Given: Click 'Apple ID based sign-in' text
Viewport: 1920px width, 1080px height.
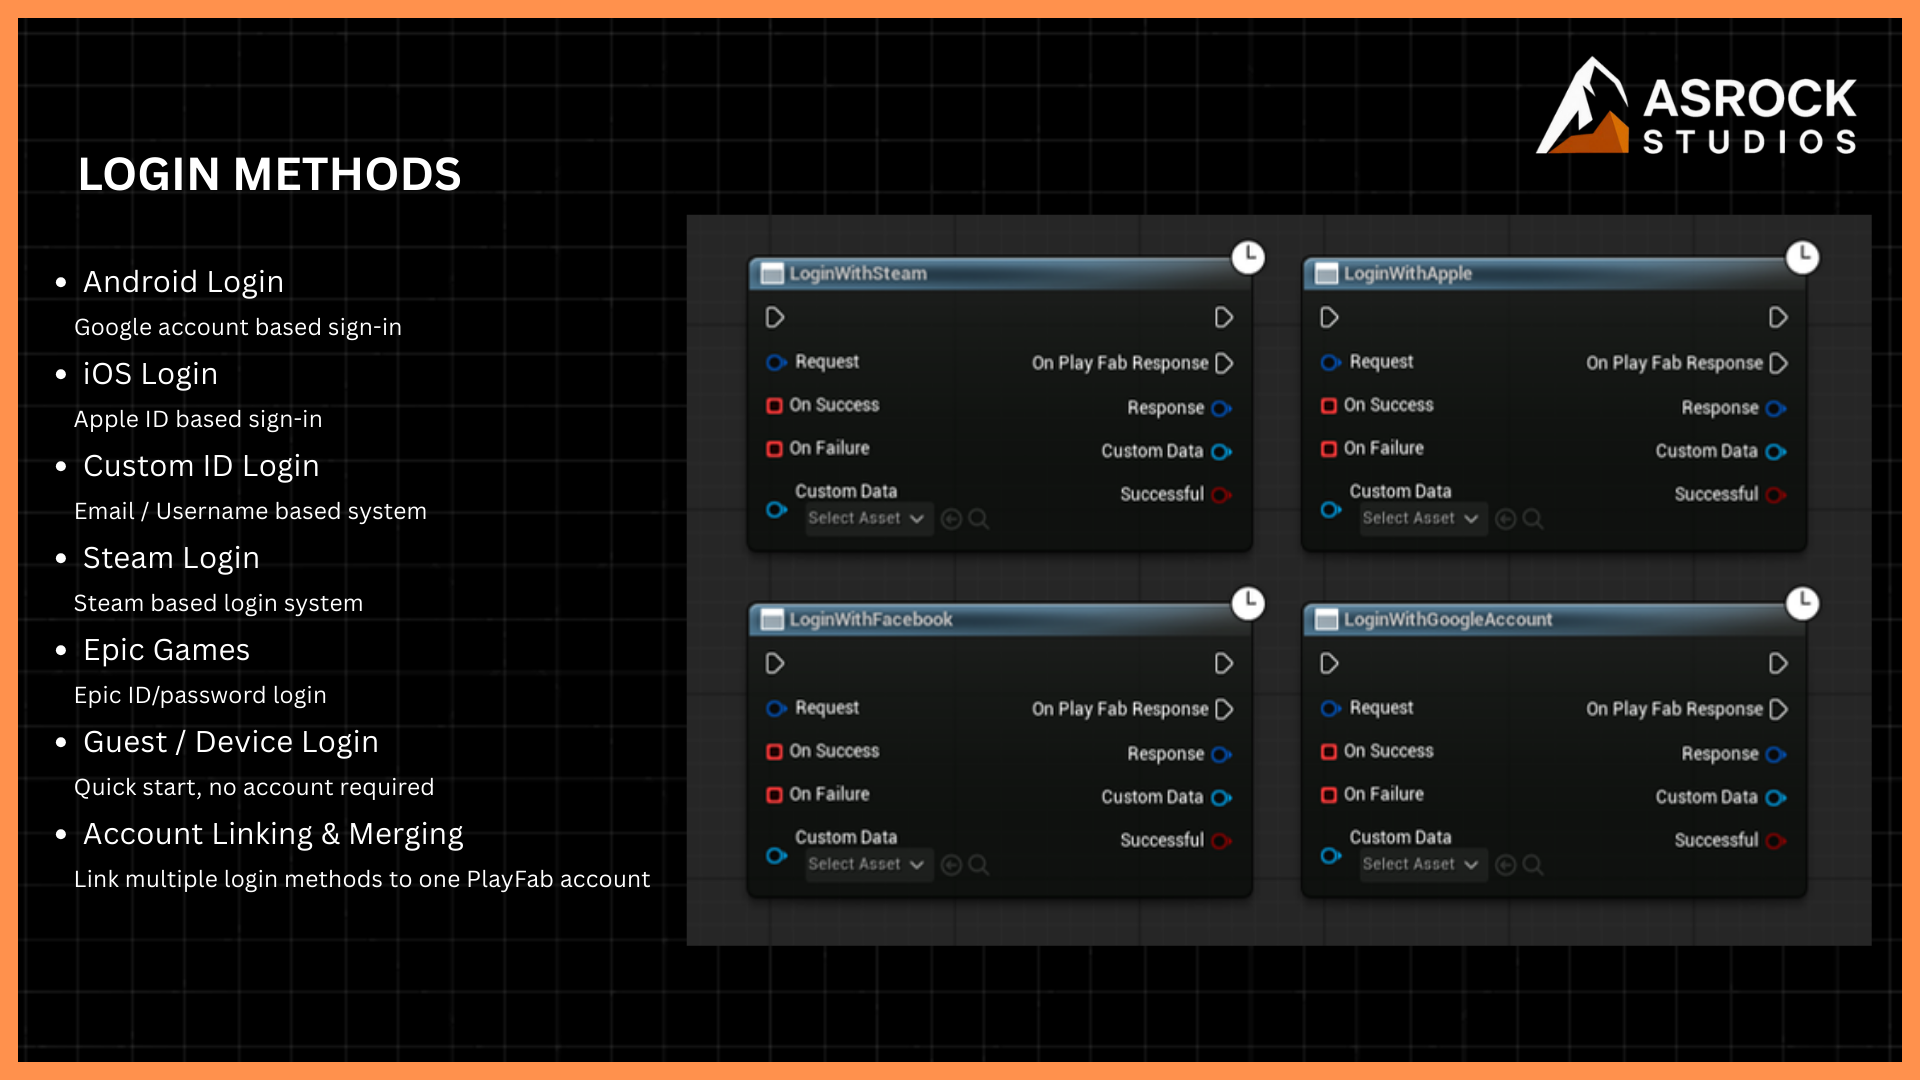Looking at the screenshot, I should point(198,419).
